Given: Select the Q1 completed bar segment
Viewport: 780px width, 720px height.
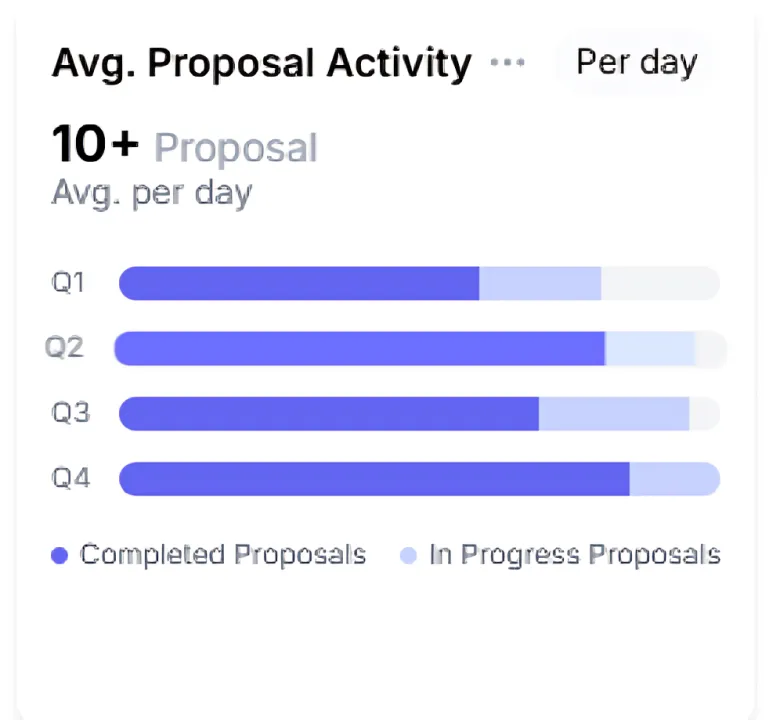Looking at the screenshot, I should coord(299,284).
